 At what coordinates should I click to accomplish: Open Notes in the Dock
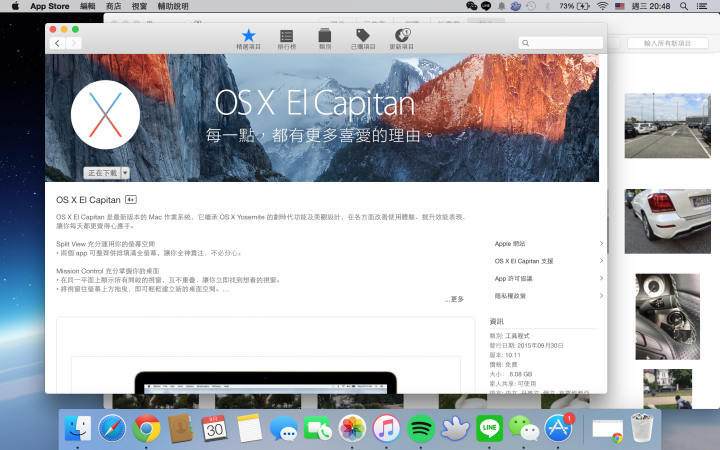[x=249, y=428]
